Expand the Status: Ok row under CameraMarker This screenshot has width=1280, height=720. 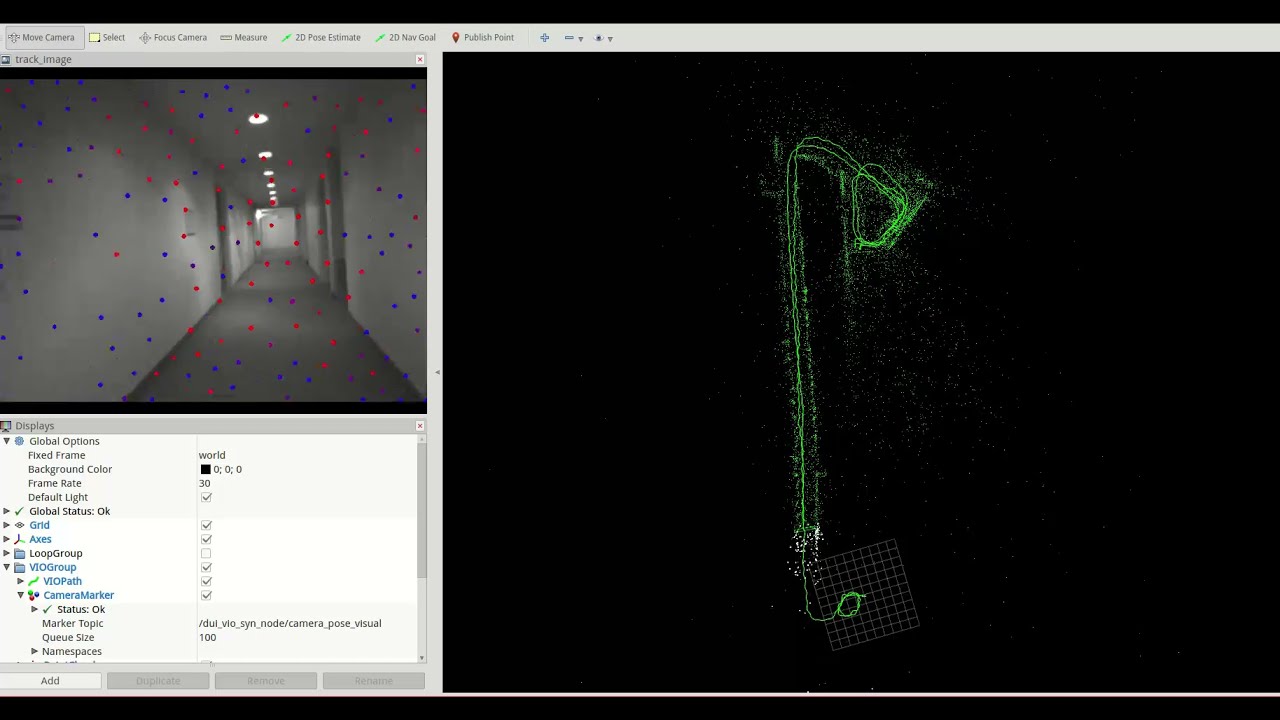pyautogui.click(x=34, y=609)
